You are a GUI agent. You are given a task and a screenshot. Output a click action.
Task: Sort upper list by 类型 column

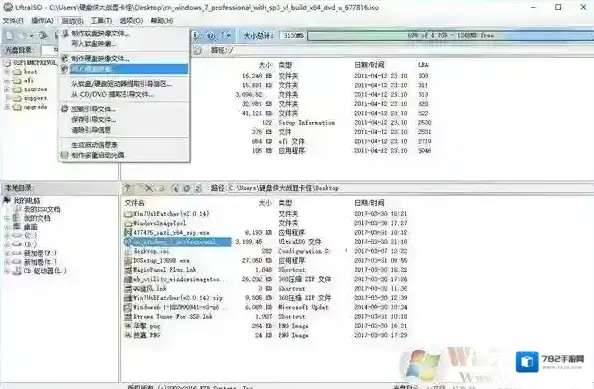pos(285,65)
